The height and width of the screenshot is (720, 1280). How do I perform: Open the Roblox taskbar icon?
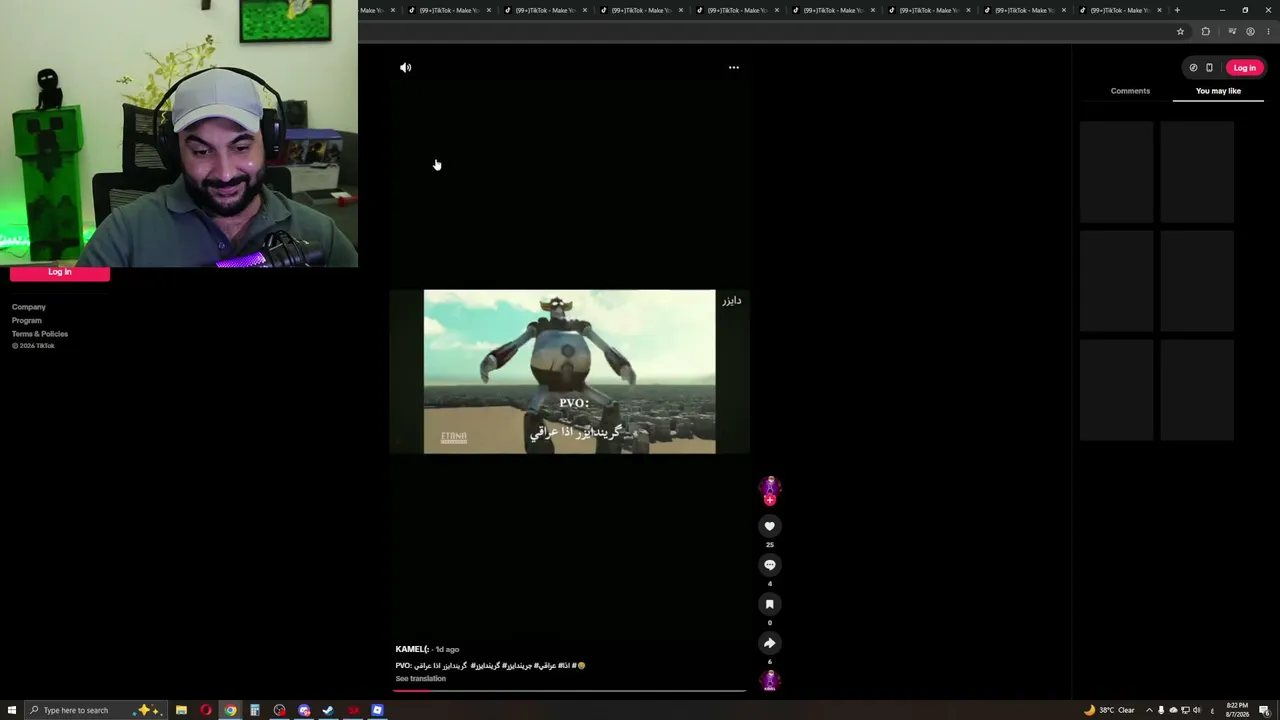click(377, 710)
